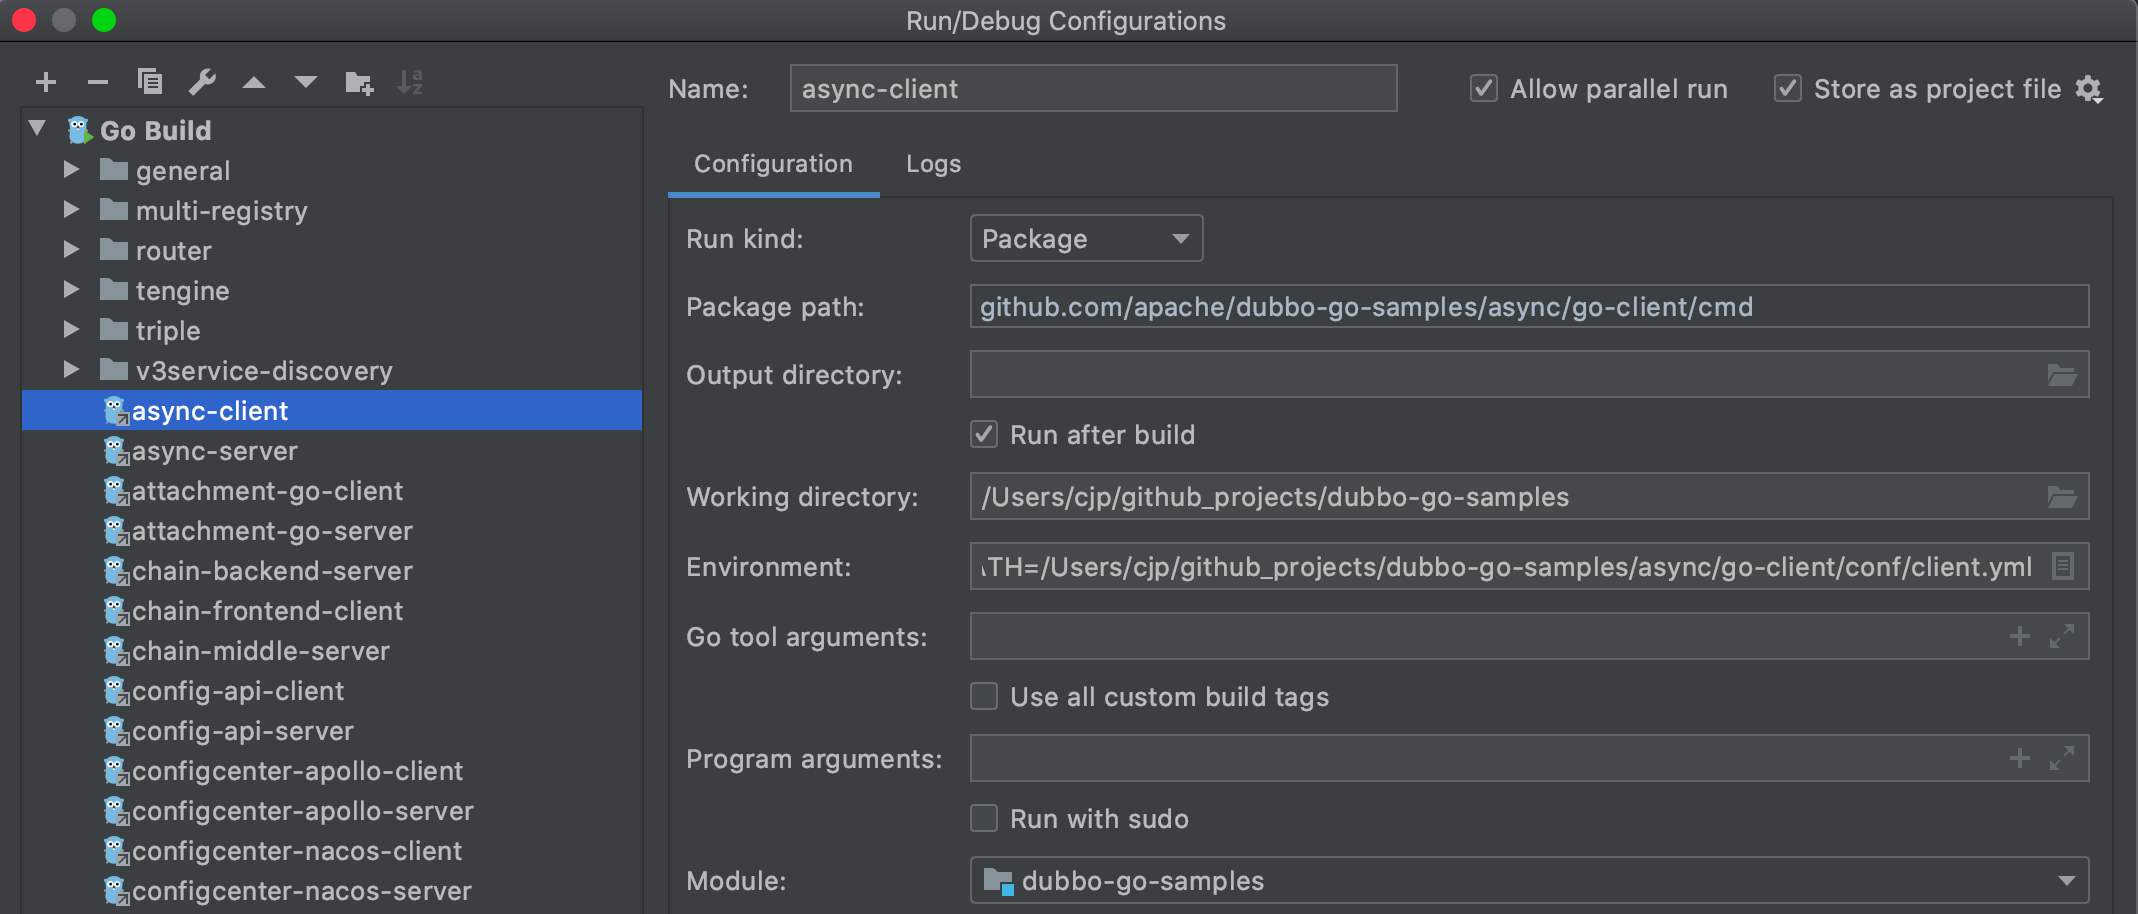The image size is (2138, 914).
Task: Switch to the Logs tab
Action: point(933,164)
